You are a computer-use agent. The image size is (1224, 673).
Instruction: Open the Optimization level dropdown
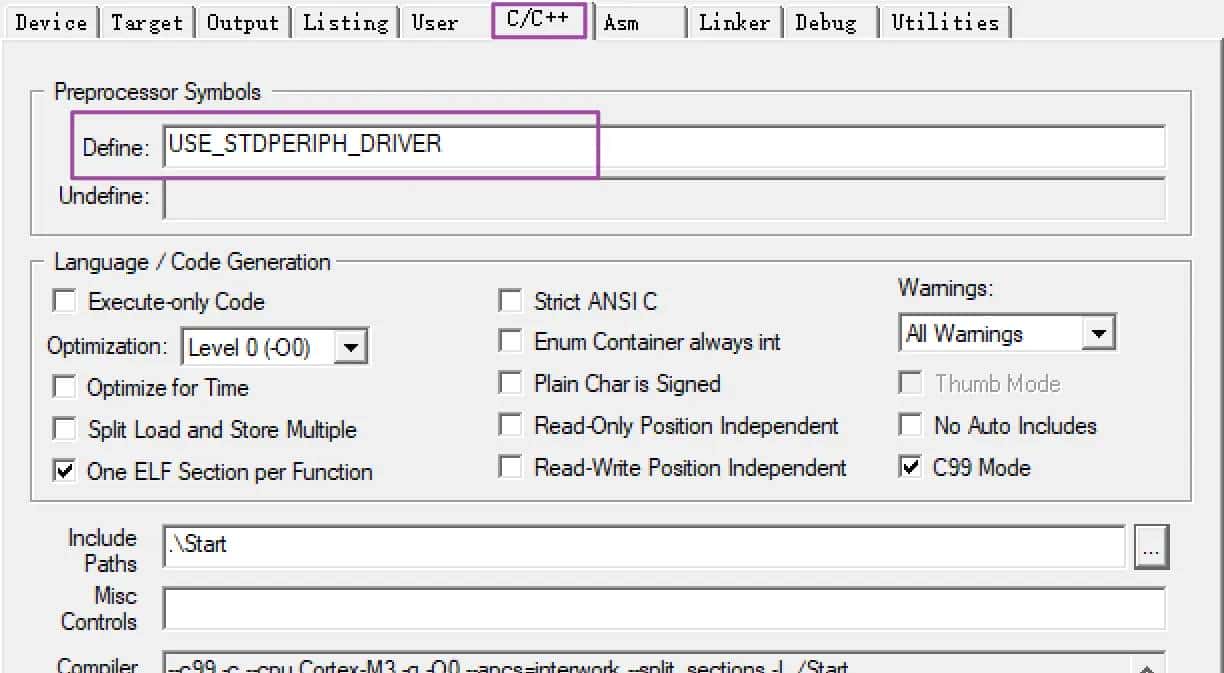coord(351,348)
